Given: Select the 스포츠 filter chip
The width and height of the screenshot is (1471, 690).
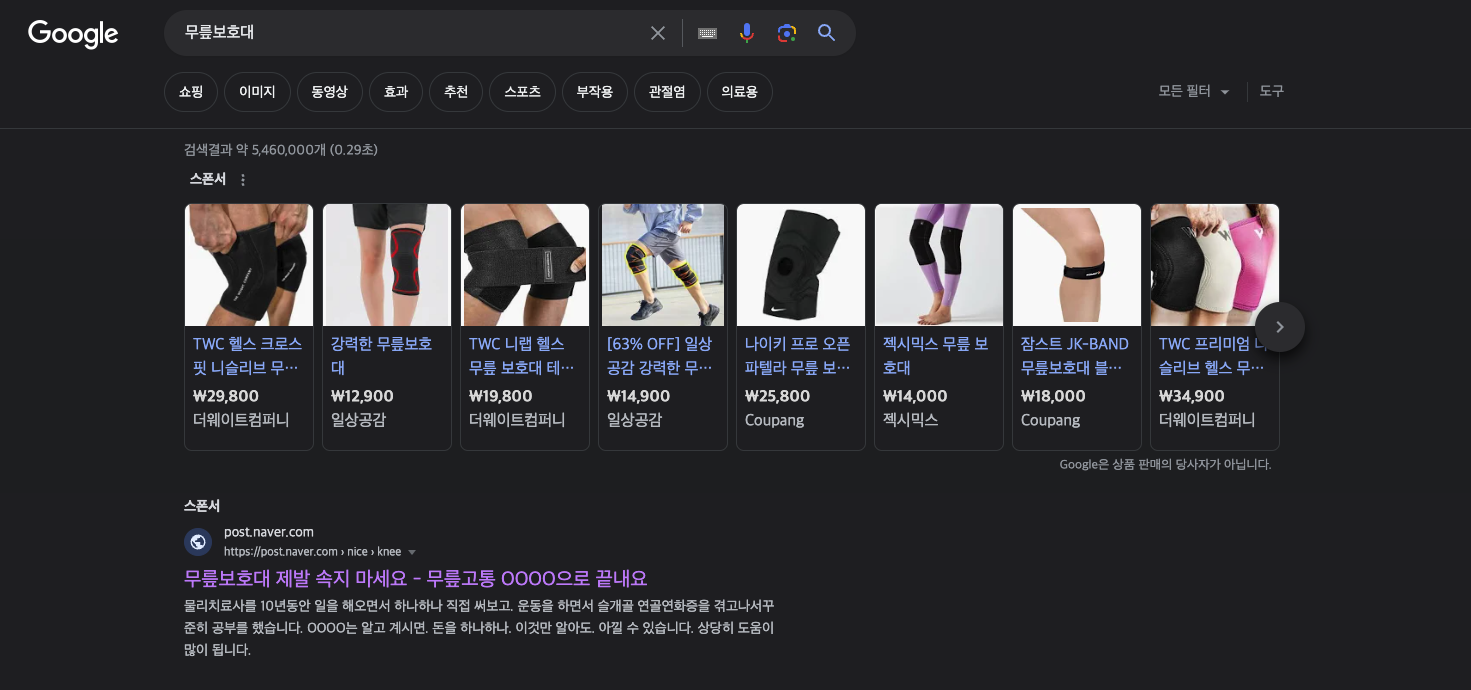Looking at the screenshot, I should pos(522,92).
